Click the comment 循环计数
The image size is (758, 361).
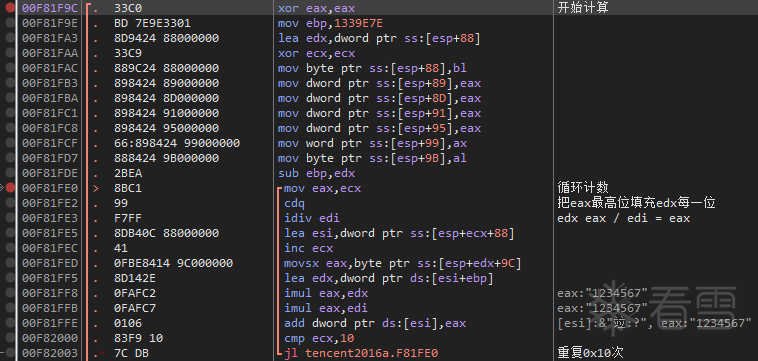click(x=583, y=188)
